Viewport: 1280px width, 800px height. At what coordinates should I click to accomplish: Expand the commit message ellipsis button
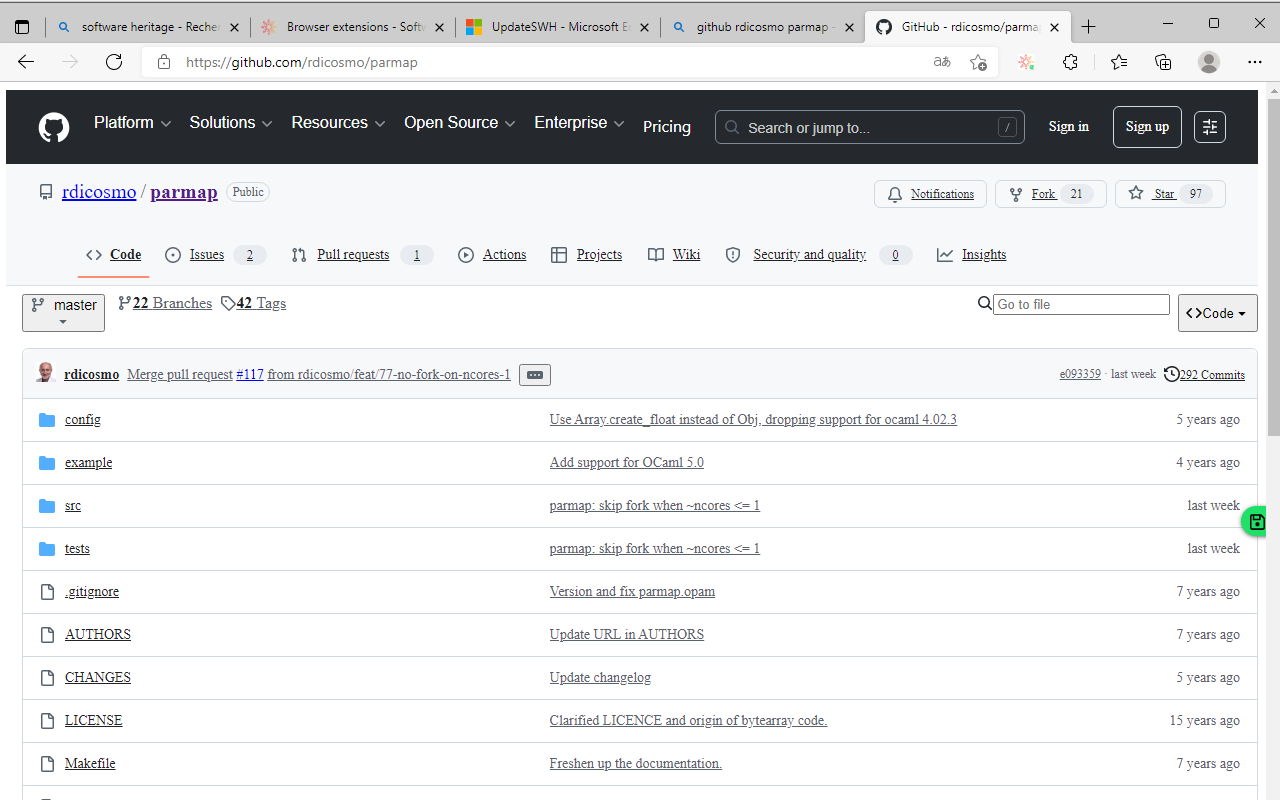point(535,375)
